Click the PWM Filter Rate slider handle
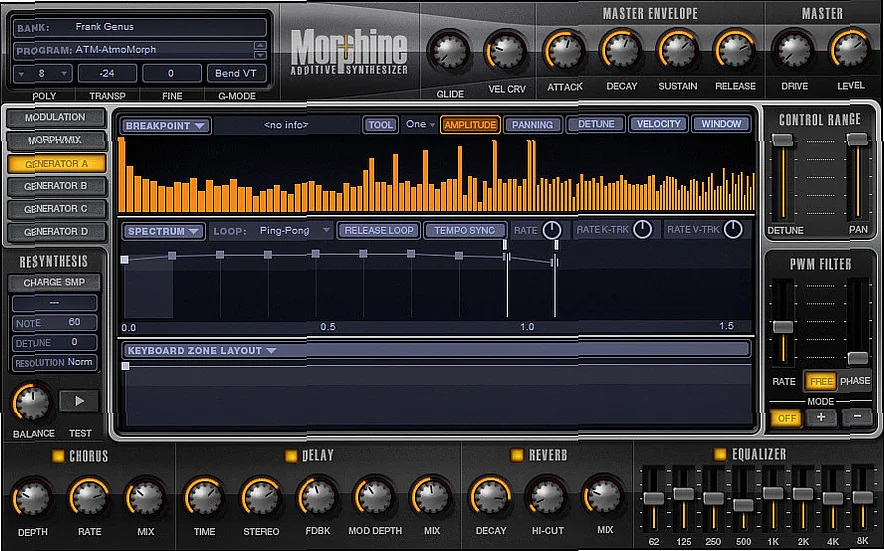The image size is (884, 551). point(783,327)
